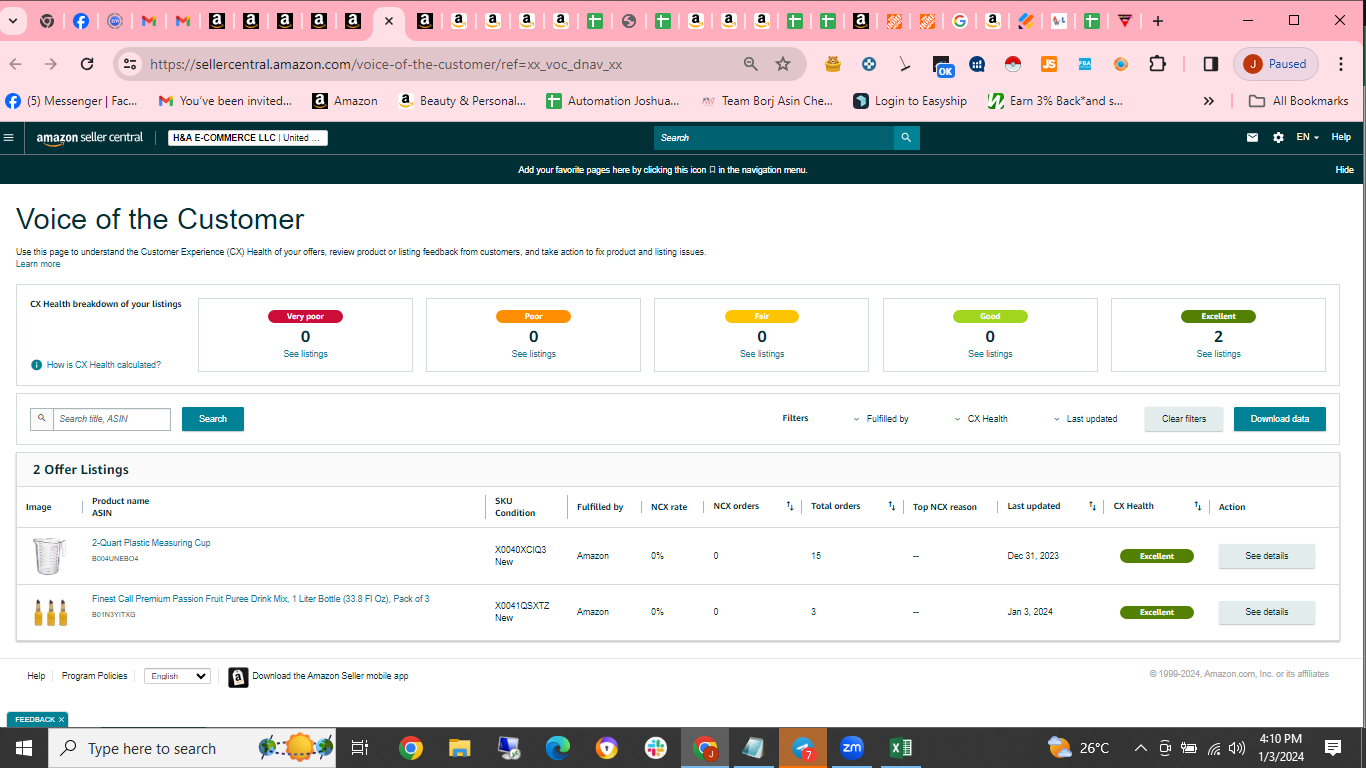This screenshot has height=768, width=1366.
Task: See details for Passion Fruit Puree listing
Action: tap(1267, 612)
